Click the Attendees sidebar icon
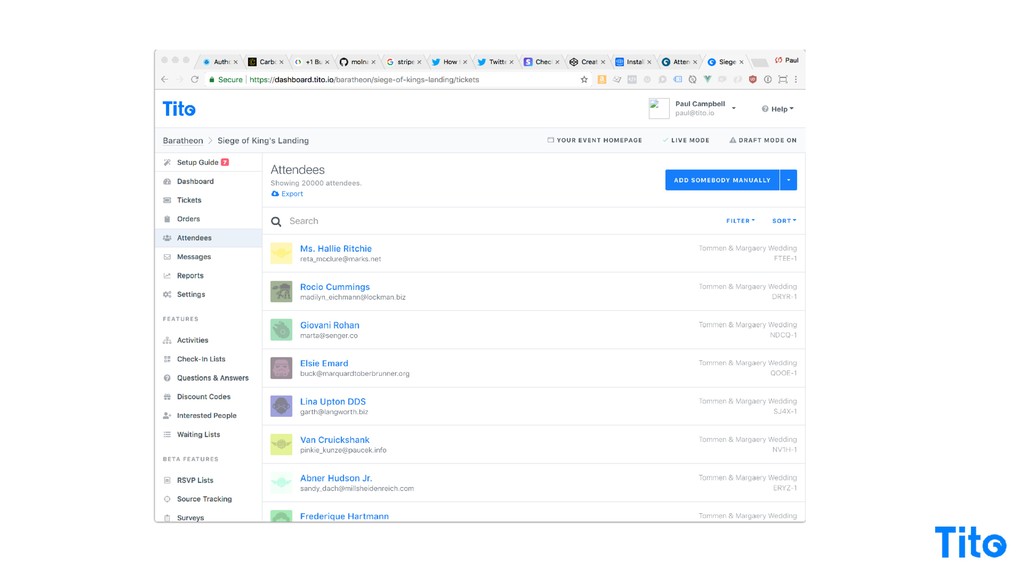 pos(167,238)
